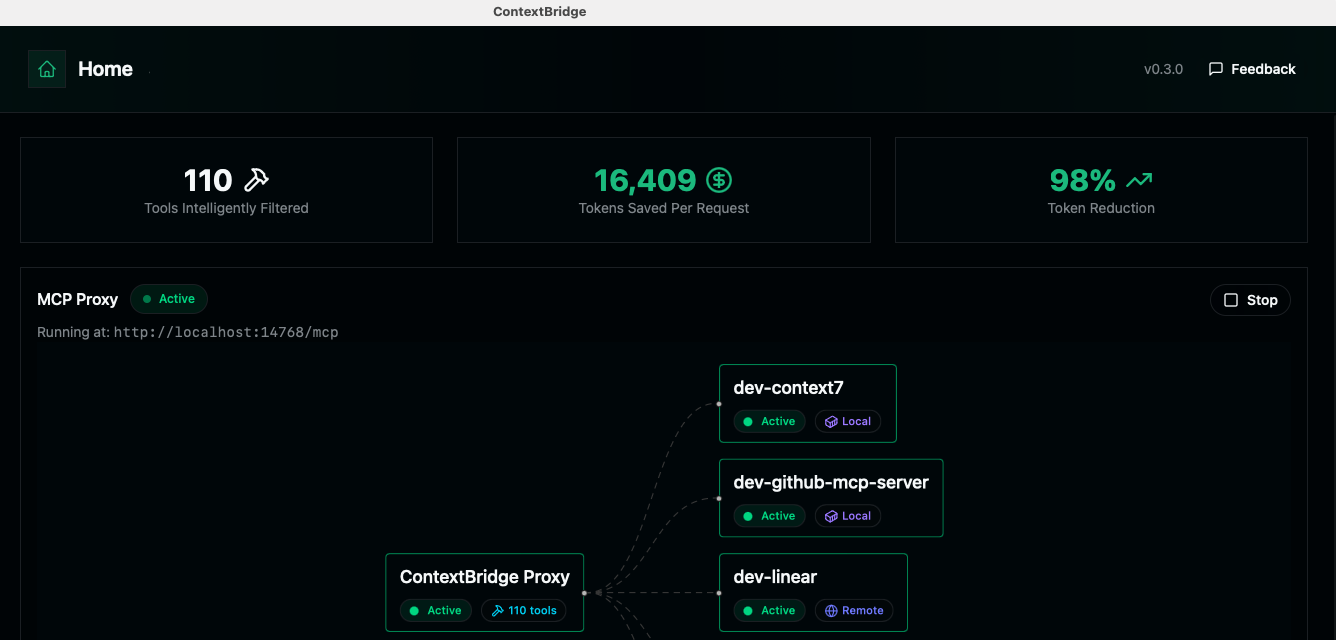
Task: Click the ContextBridge title in the top bar
Action: [x=539, y=11]
